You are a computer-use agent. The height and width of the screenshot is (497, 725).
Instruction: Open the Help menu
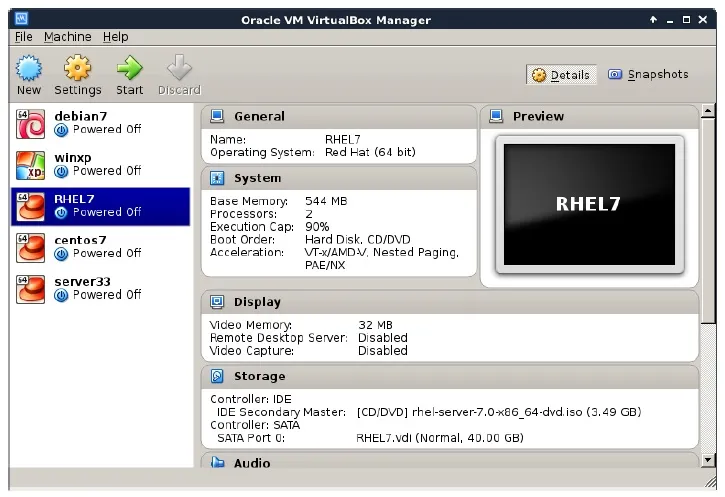pos(116,37)
